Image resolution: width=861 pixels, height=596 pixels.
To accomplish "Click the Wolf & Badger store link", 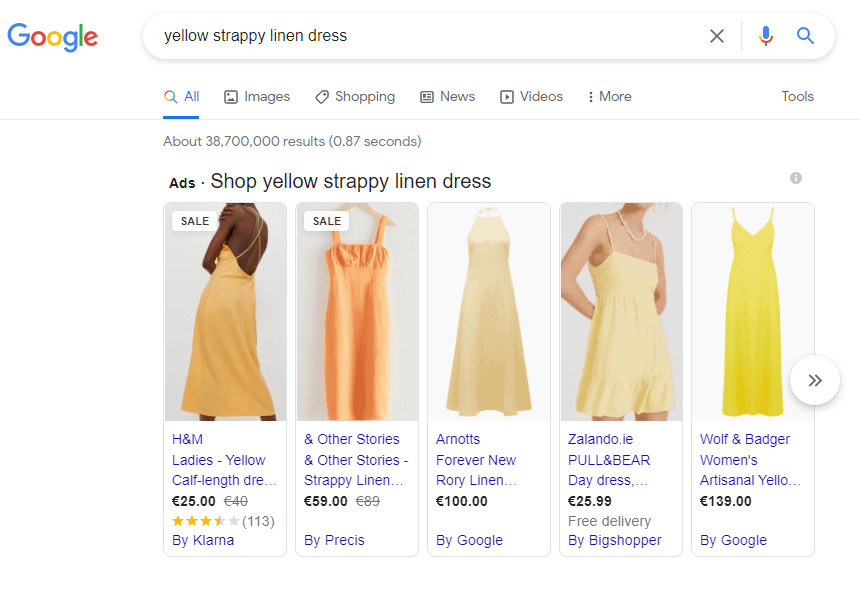I will click(745, 439).
